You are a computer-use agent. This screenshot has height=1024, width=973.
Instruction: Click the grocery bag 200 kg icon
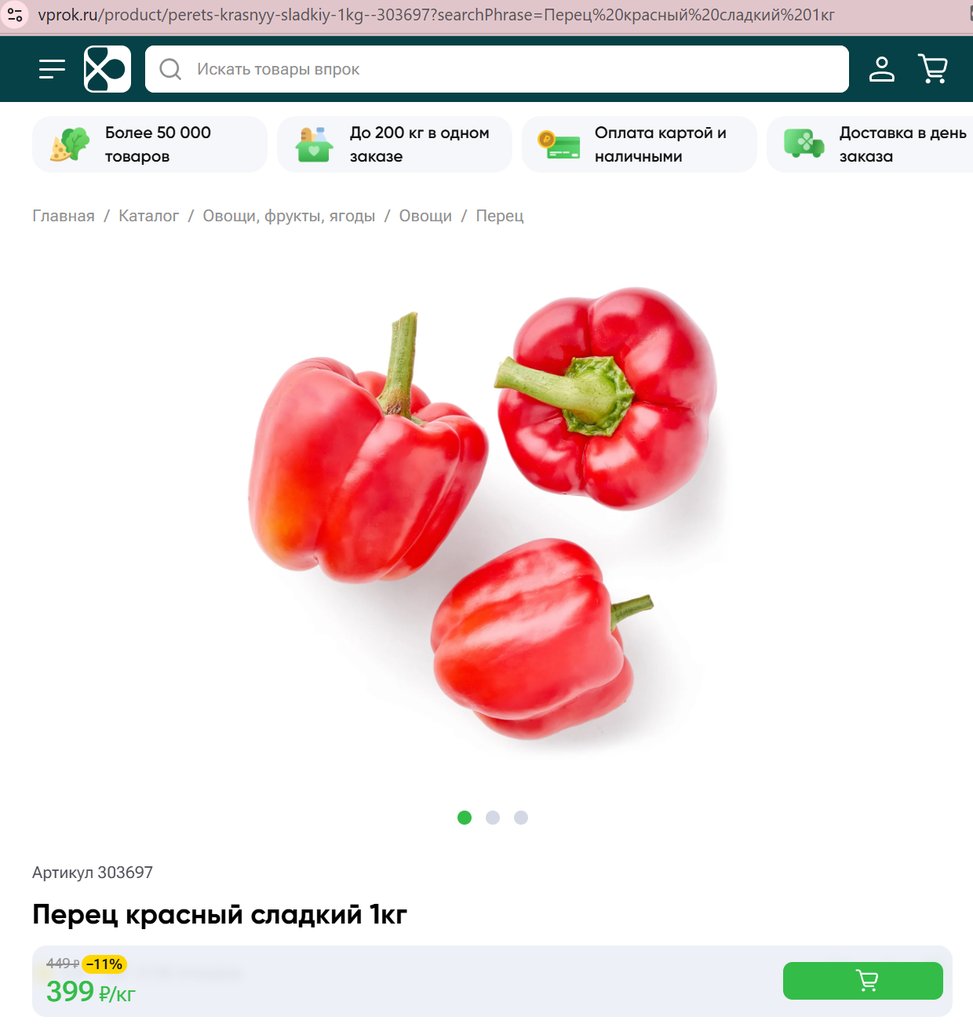point(314,144)
